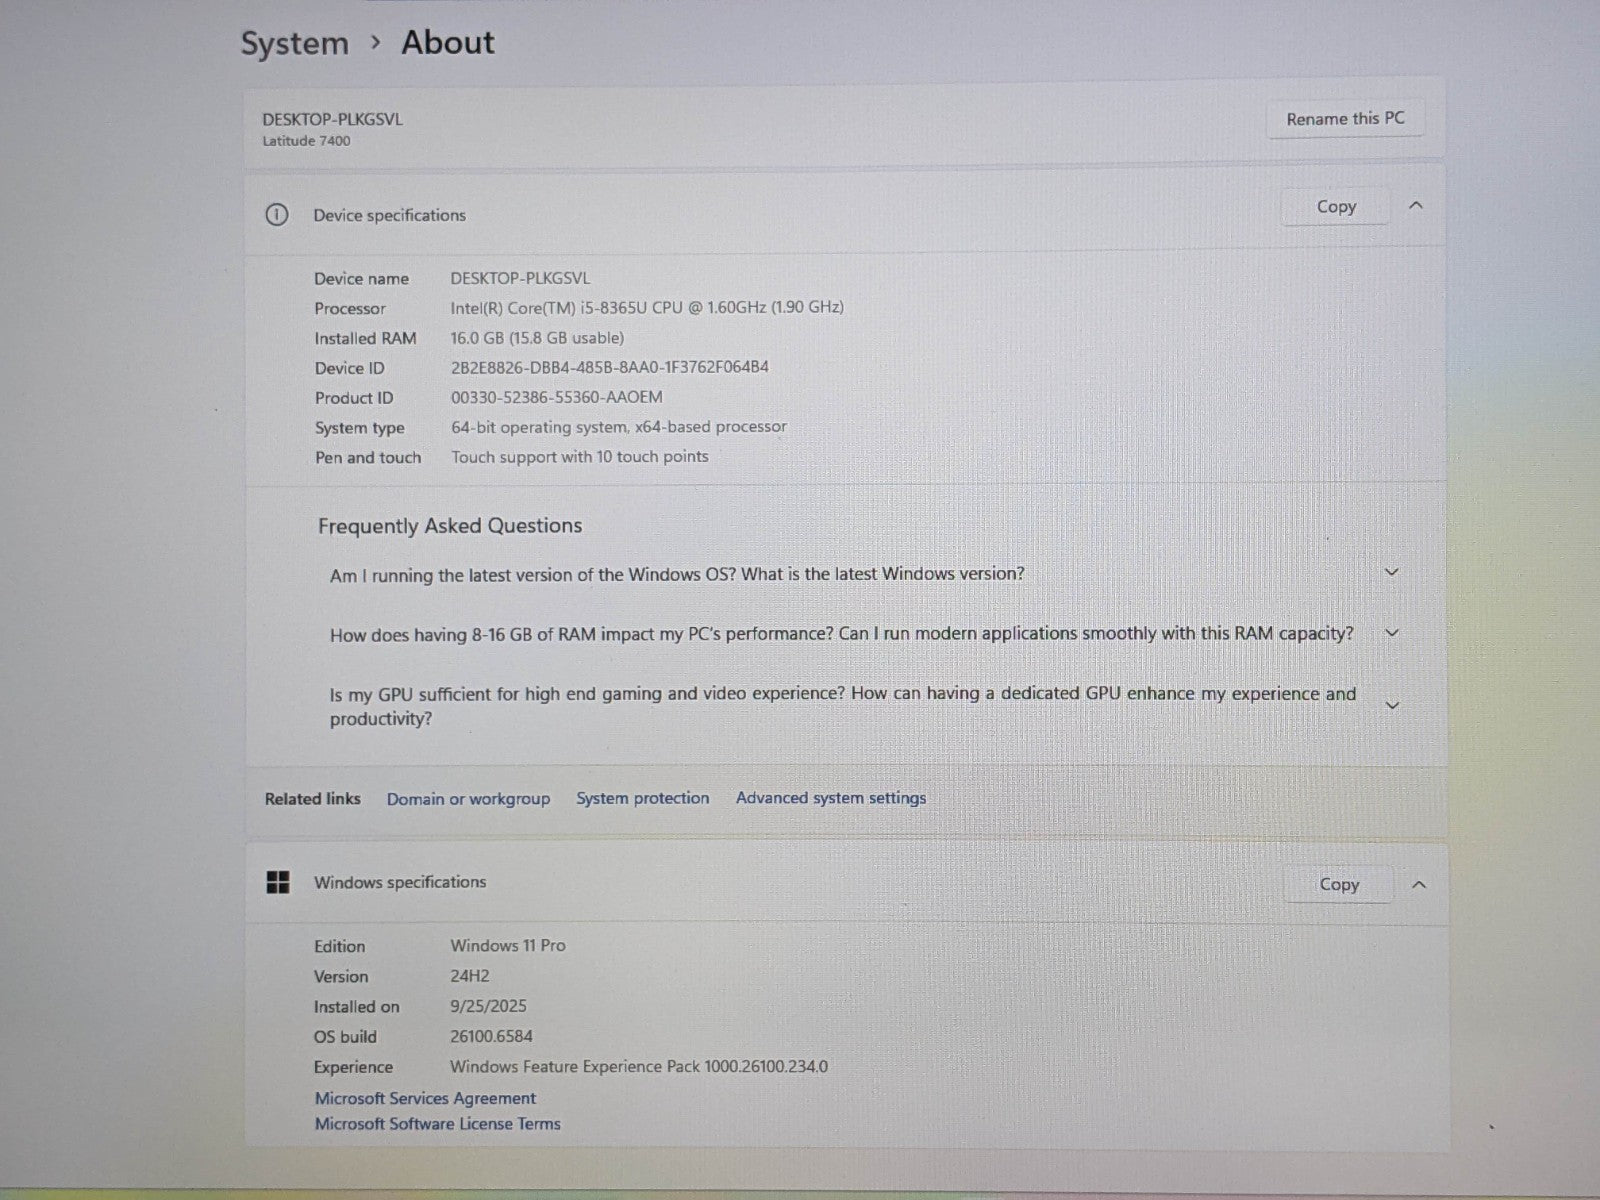This screenshot has height=1200, width=1600.
Task: Click the Latitude 7400 model label
Action: point(306,141)
